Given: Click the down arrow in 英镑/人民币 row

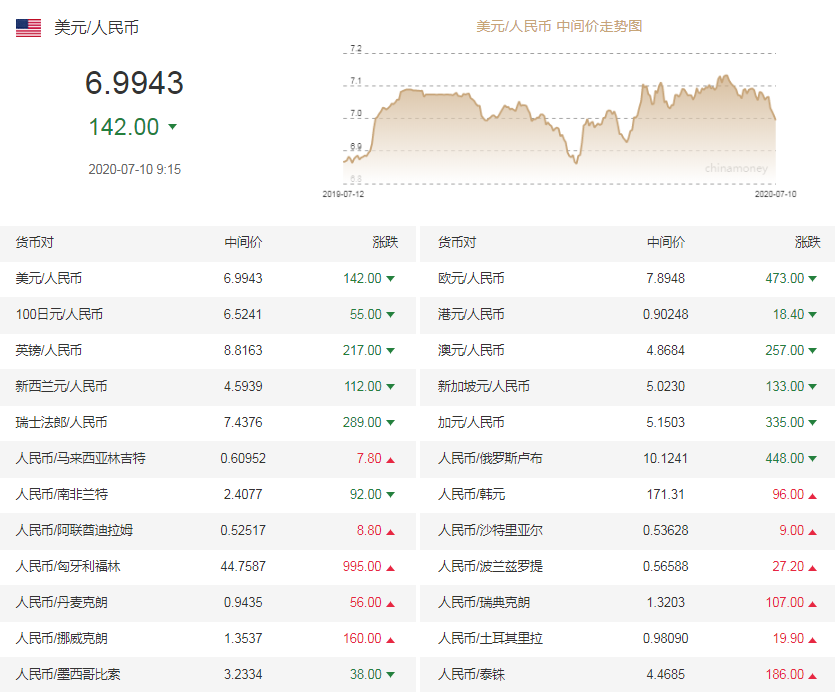Looking at the screenshot, I should (390, 351).
